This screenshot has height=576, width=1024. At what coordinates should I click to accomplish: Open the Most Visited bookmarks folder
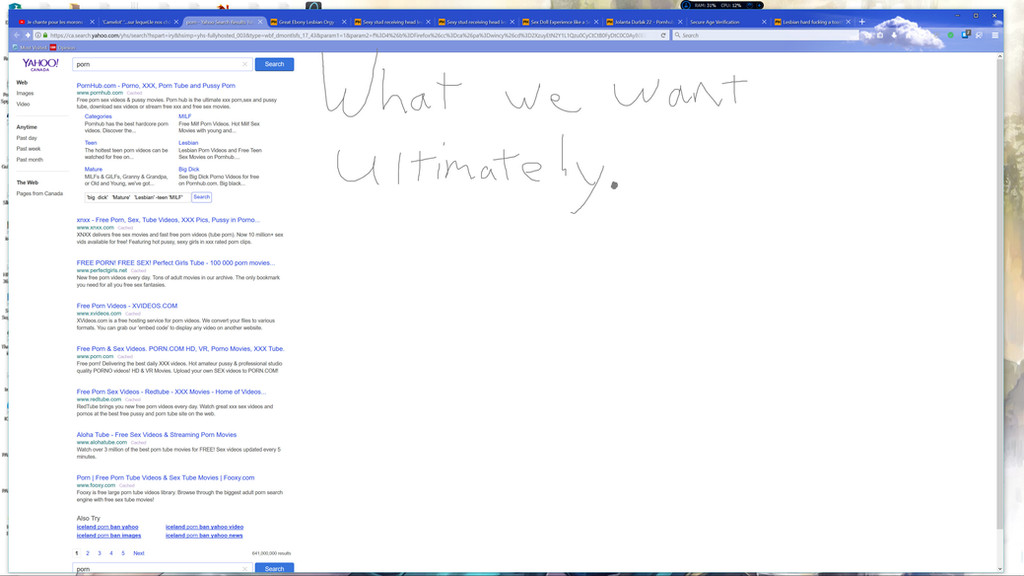(29, 48)
